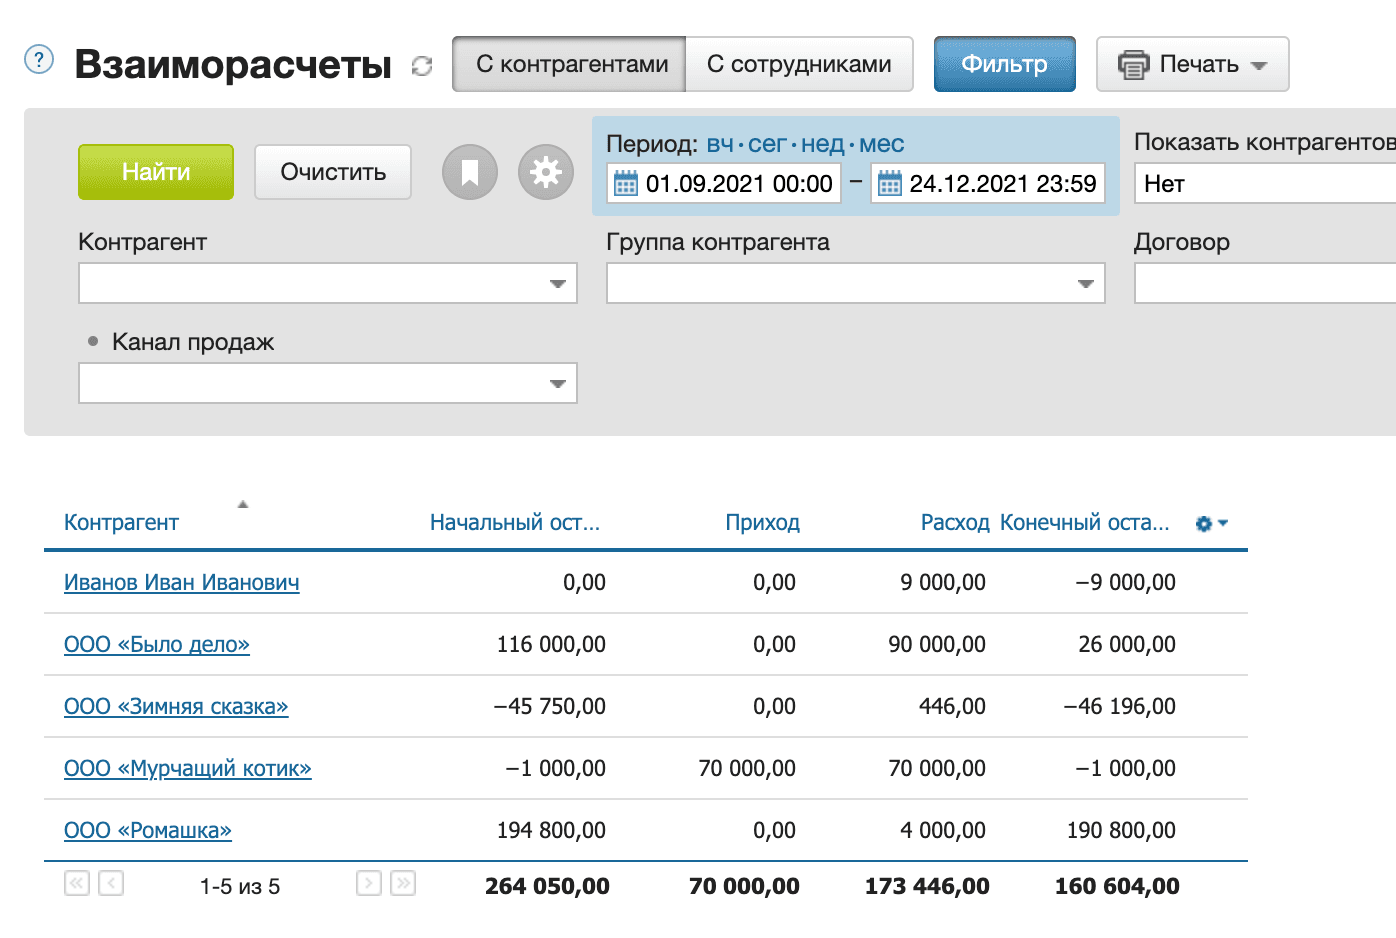The image size is (1396, 938).
Task: Click the help question mark icon
Action: point(38,60)
